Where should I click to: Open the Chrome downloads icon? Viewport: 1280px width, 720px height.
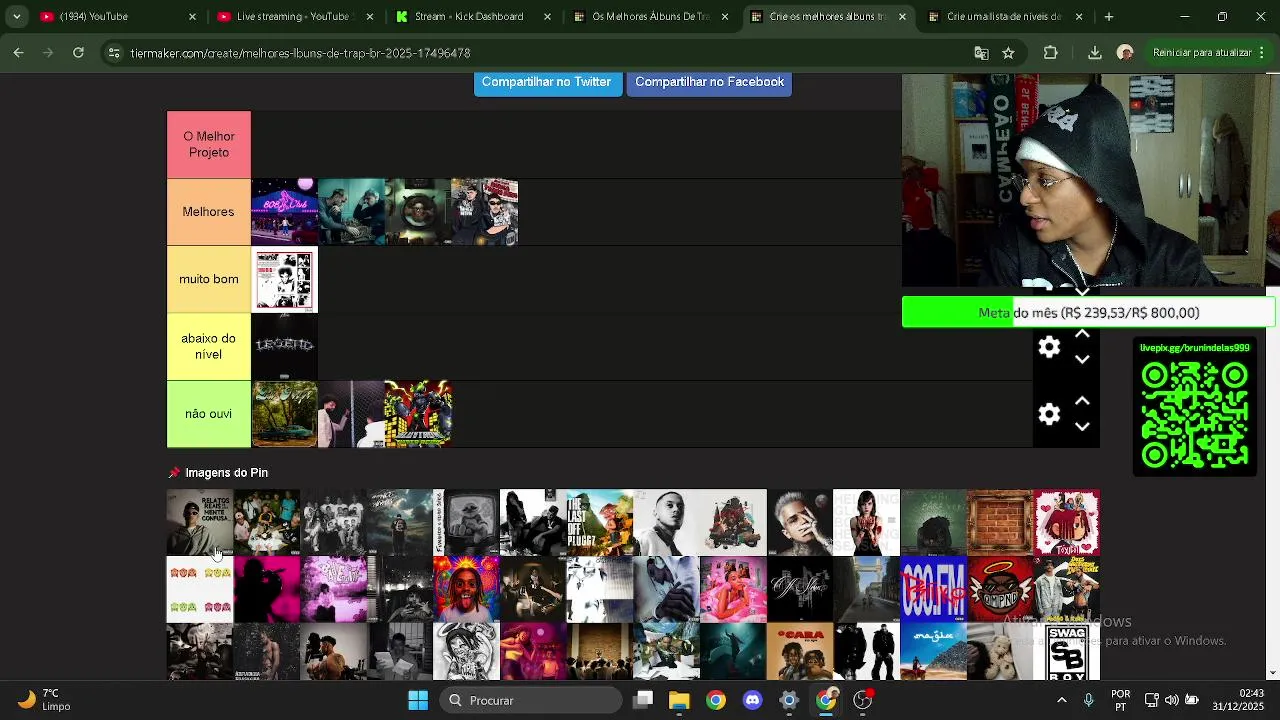(1095, 53)
